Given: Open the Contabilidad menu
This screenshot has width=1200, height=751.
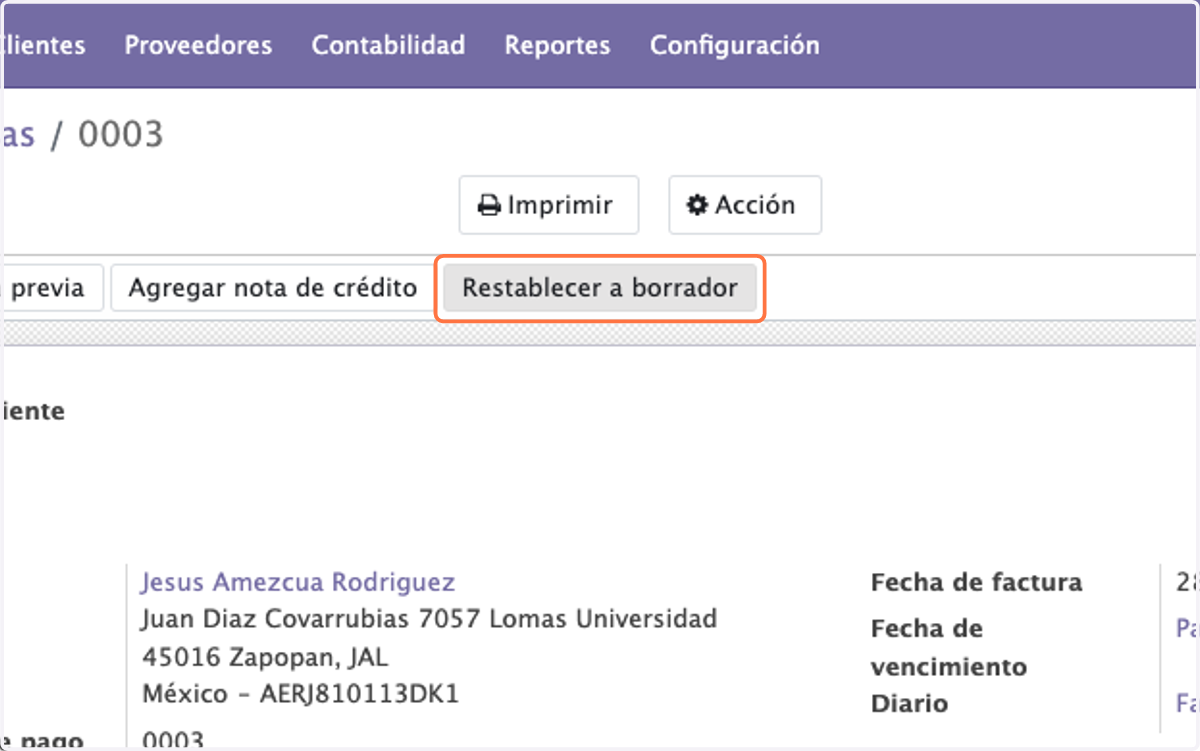Looking at the screenshot, I should [x=388, y=45].
